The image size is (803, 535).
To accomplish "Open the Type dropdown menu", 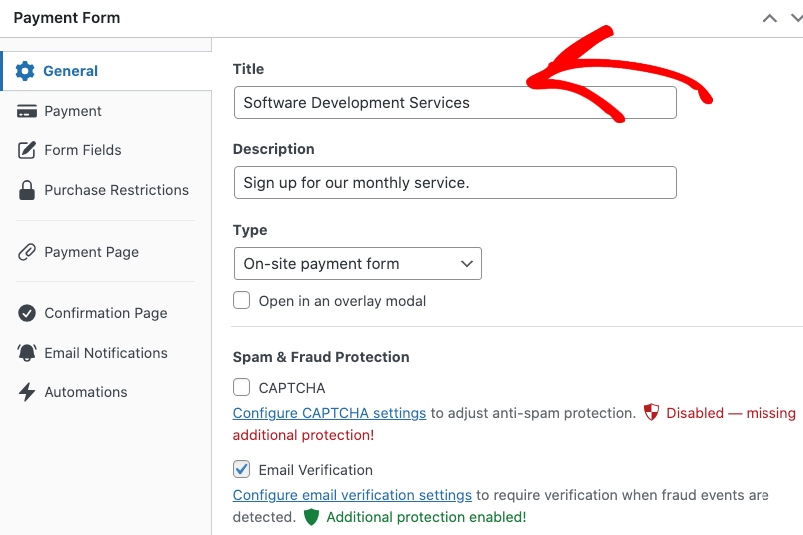I will point(357,264).
